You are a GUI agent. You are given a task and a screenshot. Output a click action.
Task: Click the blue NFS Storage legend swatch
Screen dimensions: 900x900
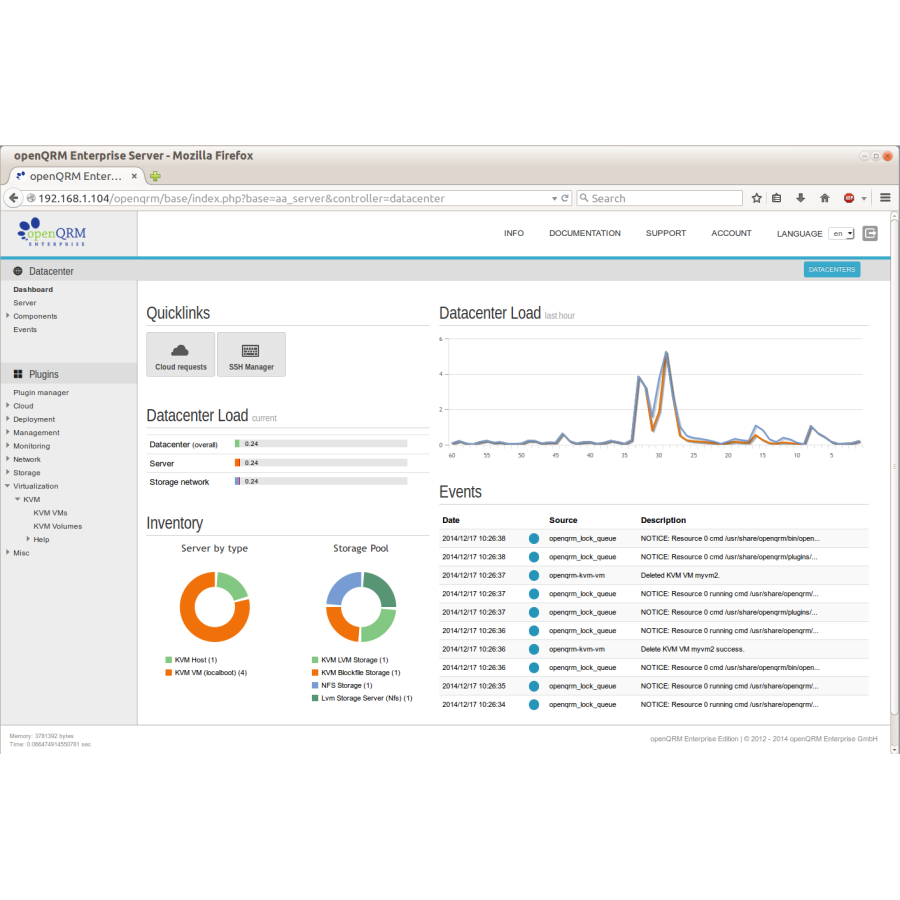pyautogui.click(x=315, y=685)
